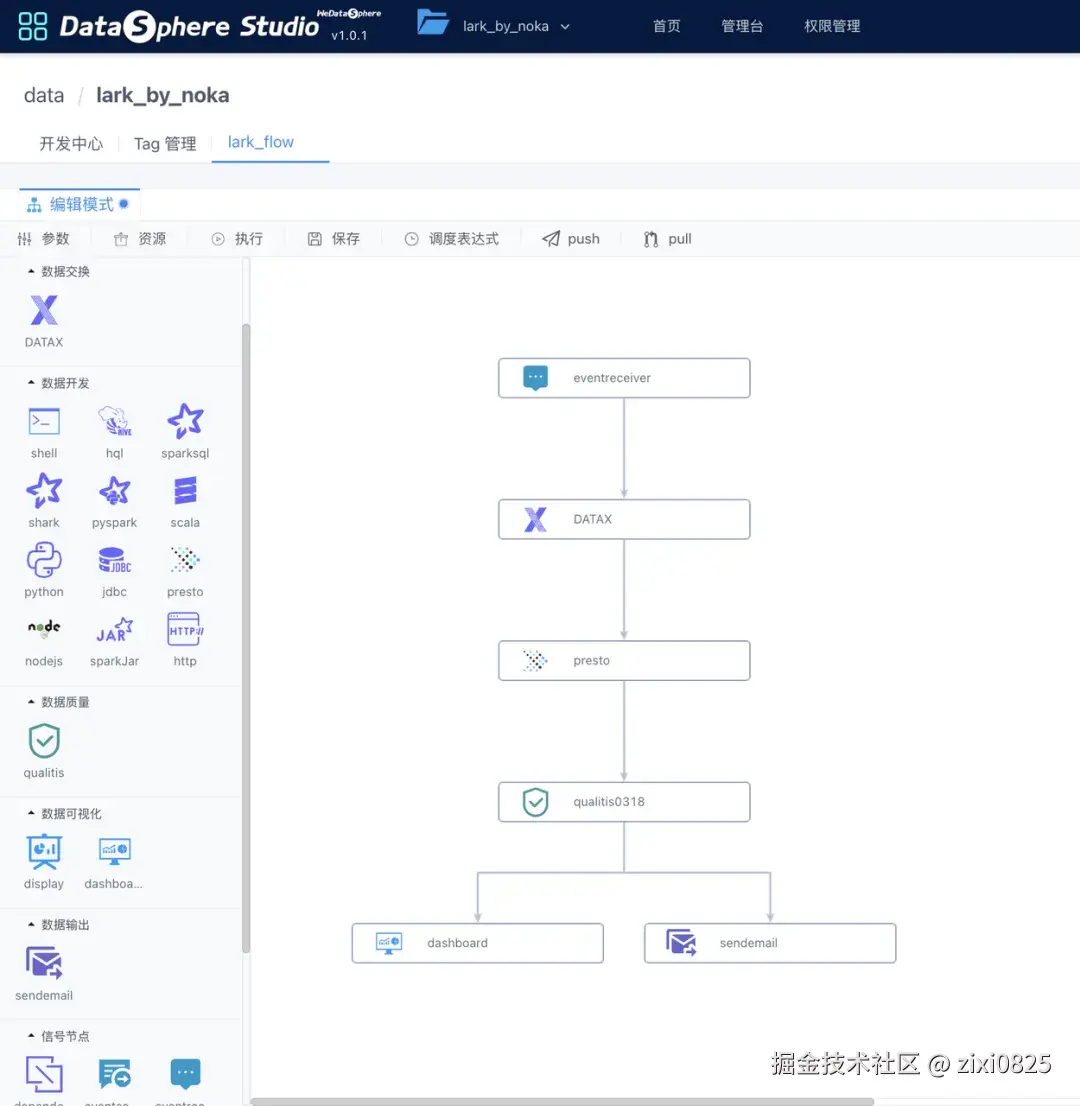The height and width of the screenshot is (1106, 1080).
Task: Select the jdbc node icon
Action: (x=114, y=561)
